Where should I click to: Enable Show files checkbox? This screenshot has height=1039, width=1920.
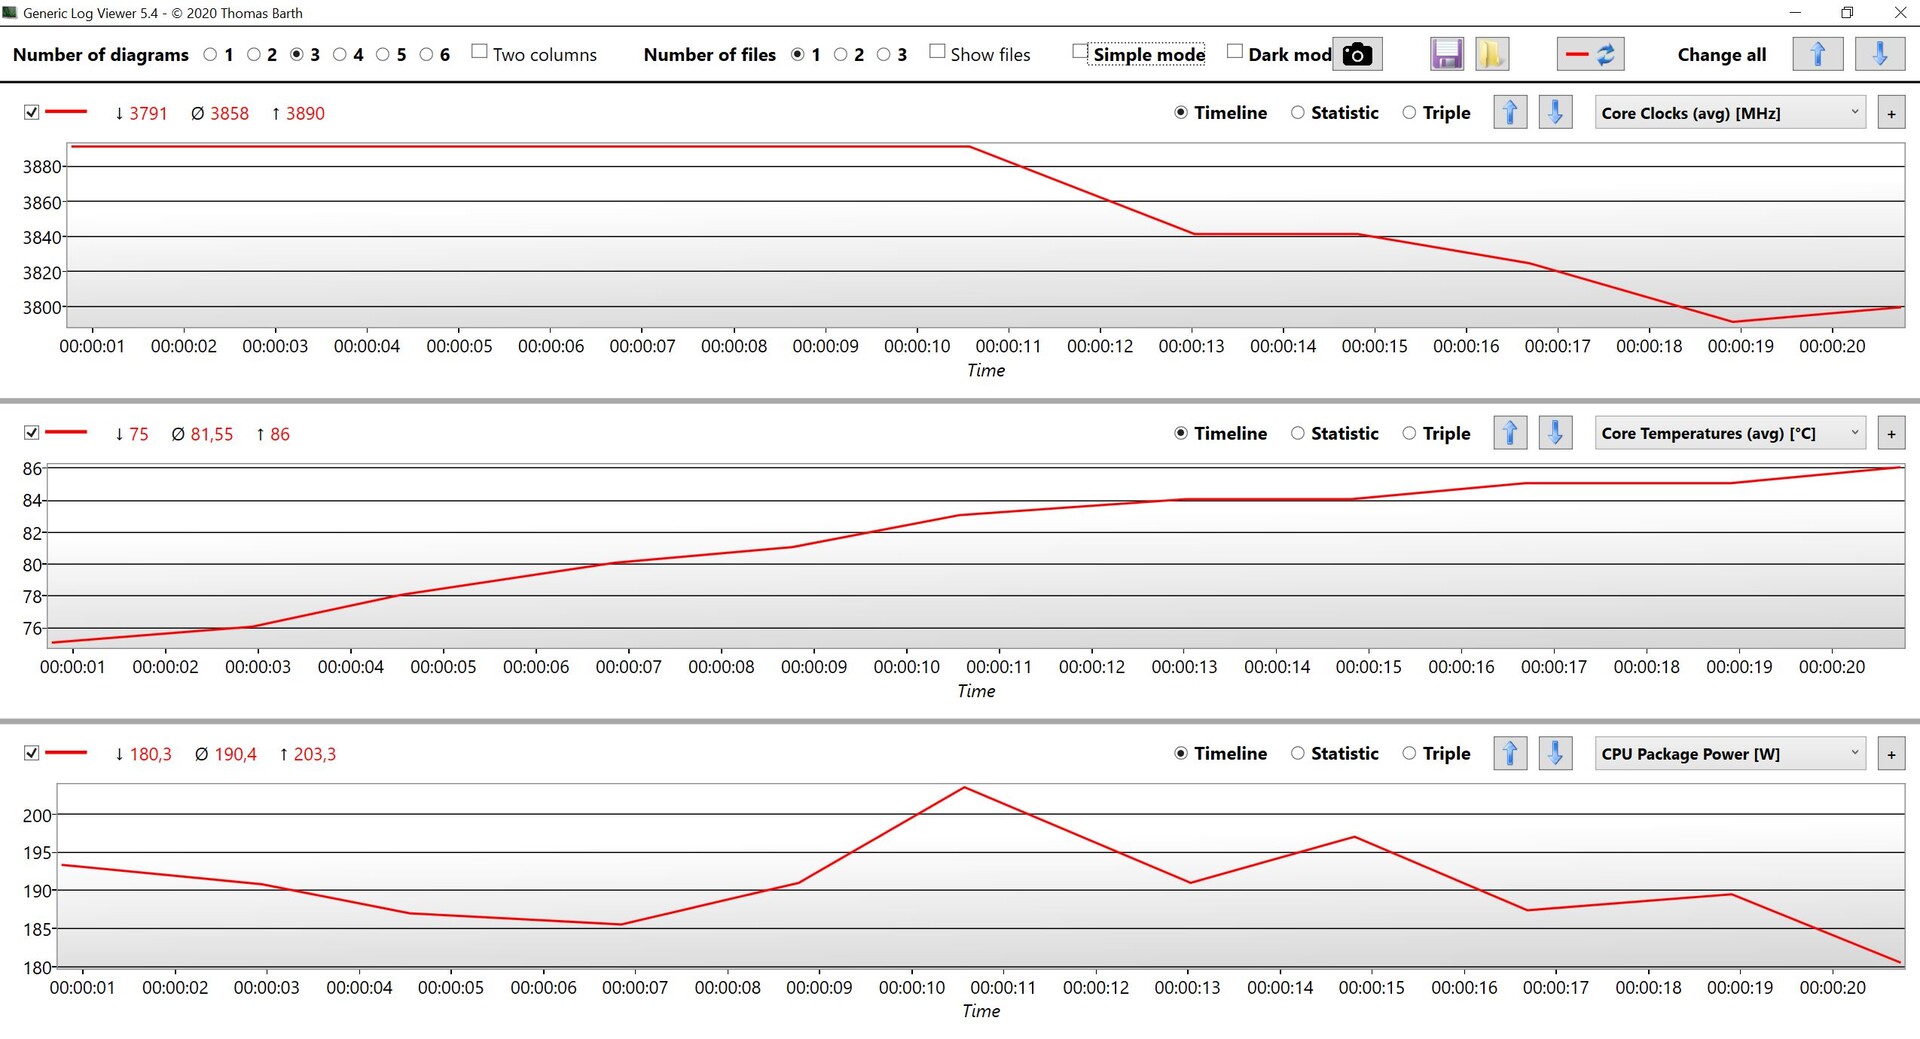pos(937,52)
